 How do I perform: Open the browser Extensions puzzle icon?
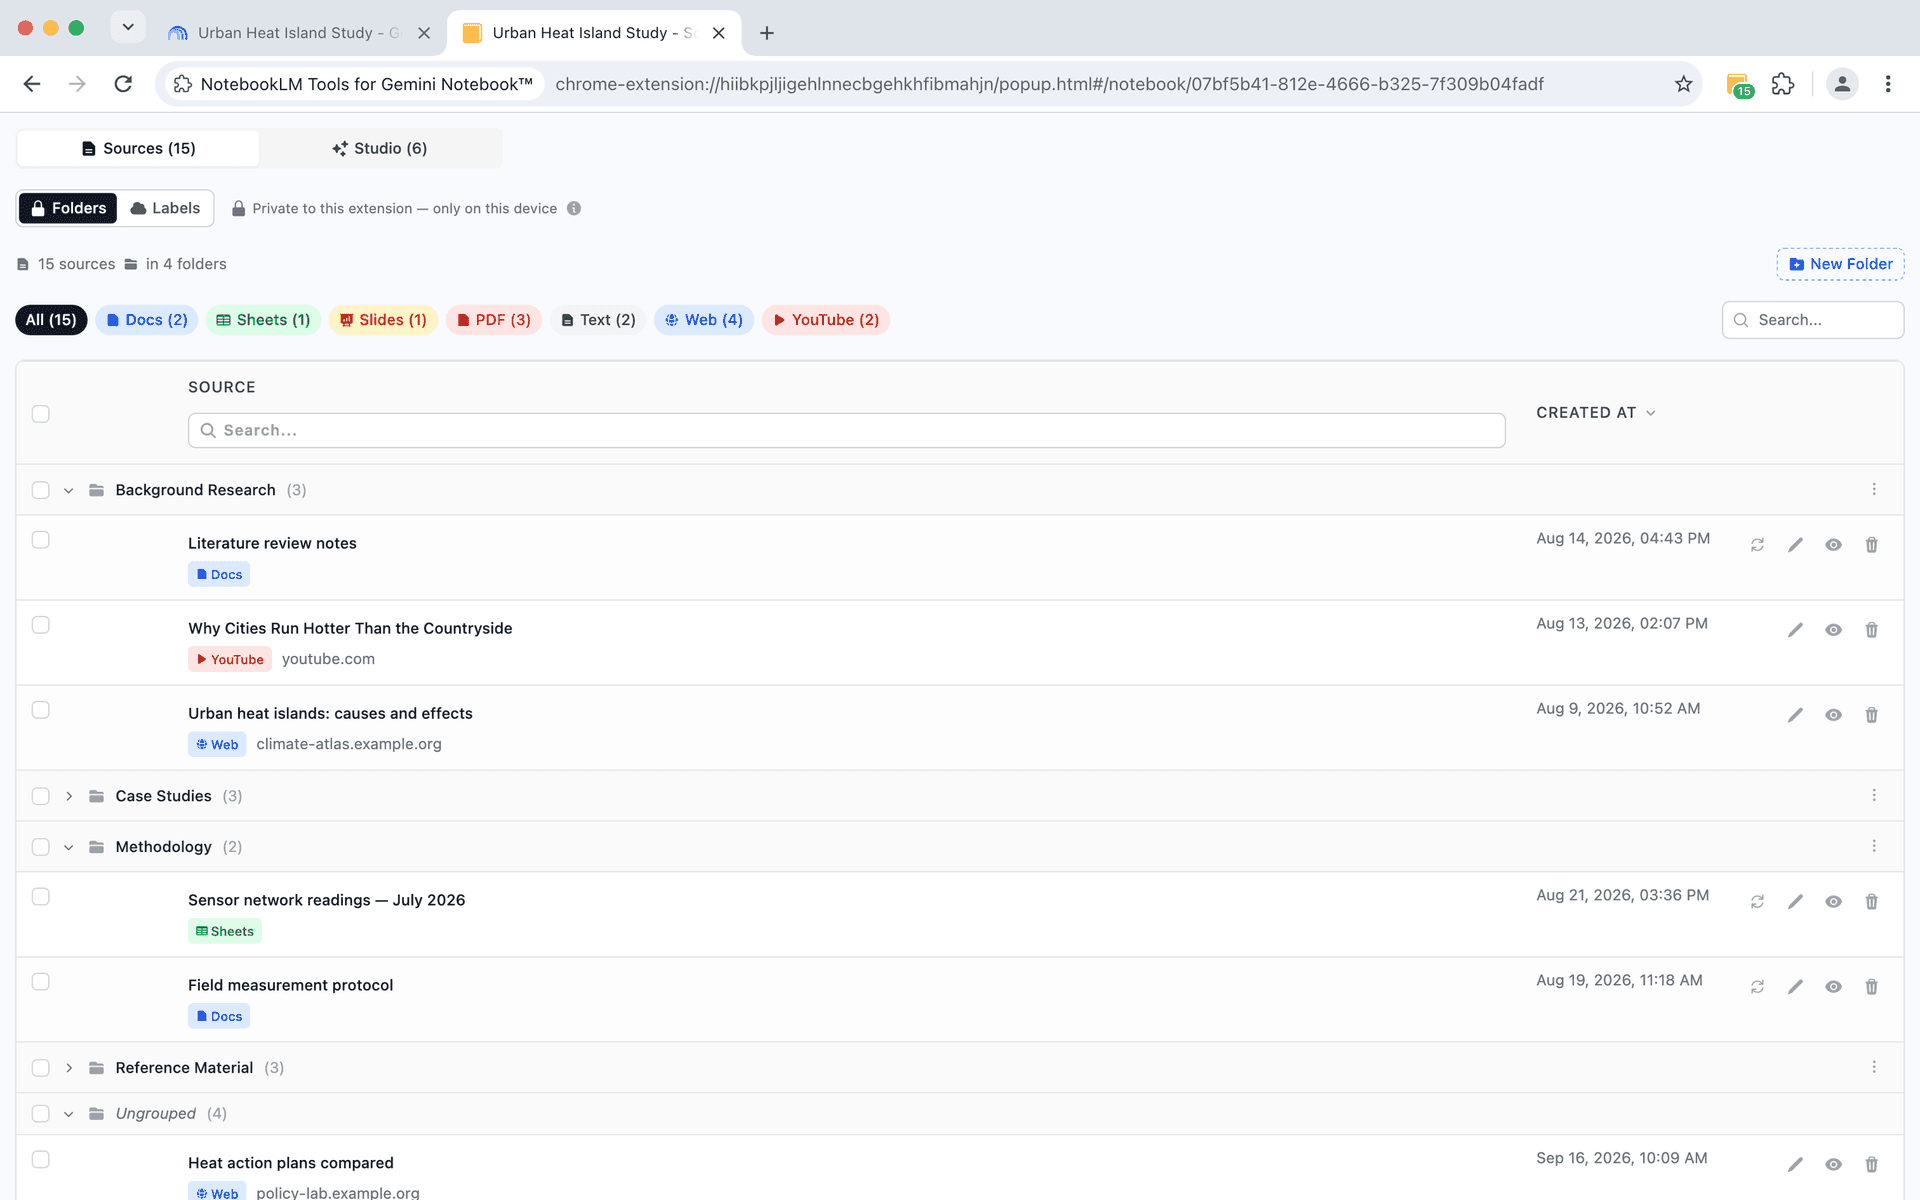tap(1783, 84)
